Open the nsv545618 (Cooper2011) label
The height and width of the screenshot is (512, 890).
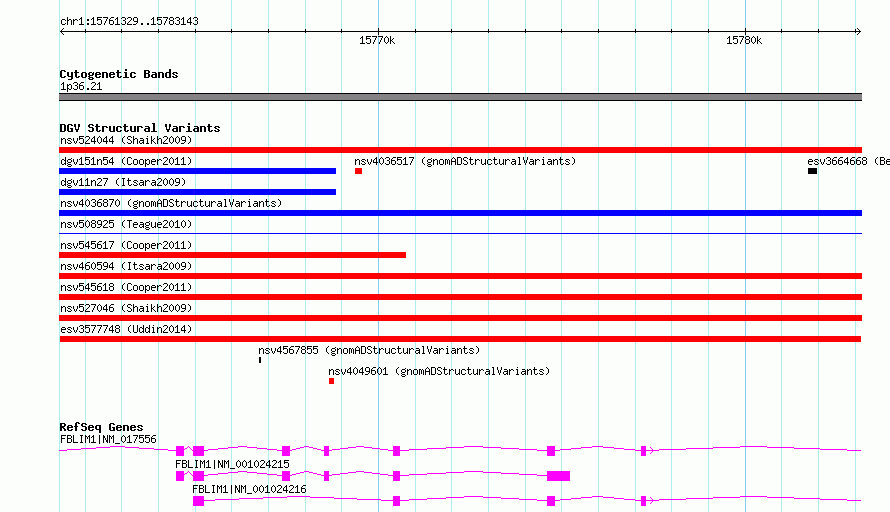(126, 287)
